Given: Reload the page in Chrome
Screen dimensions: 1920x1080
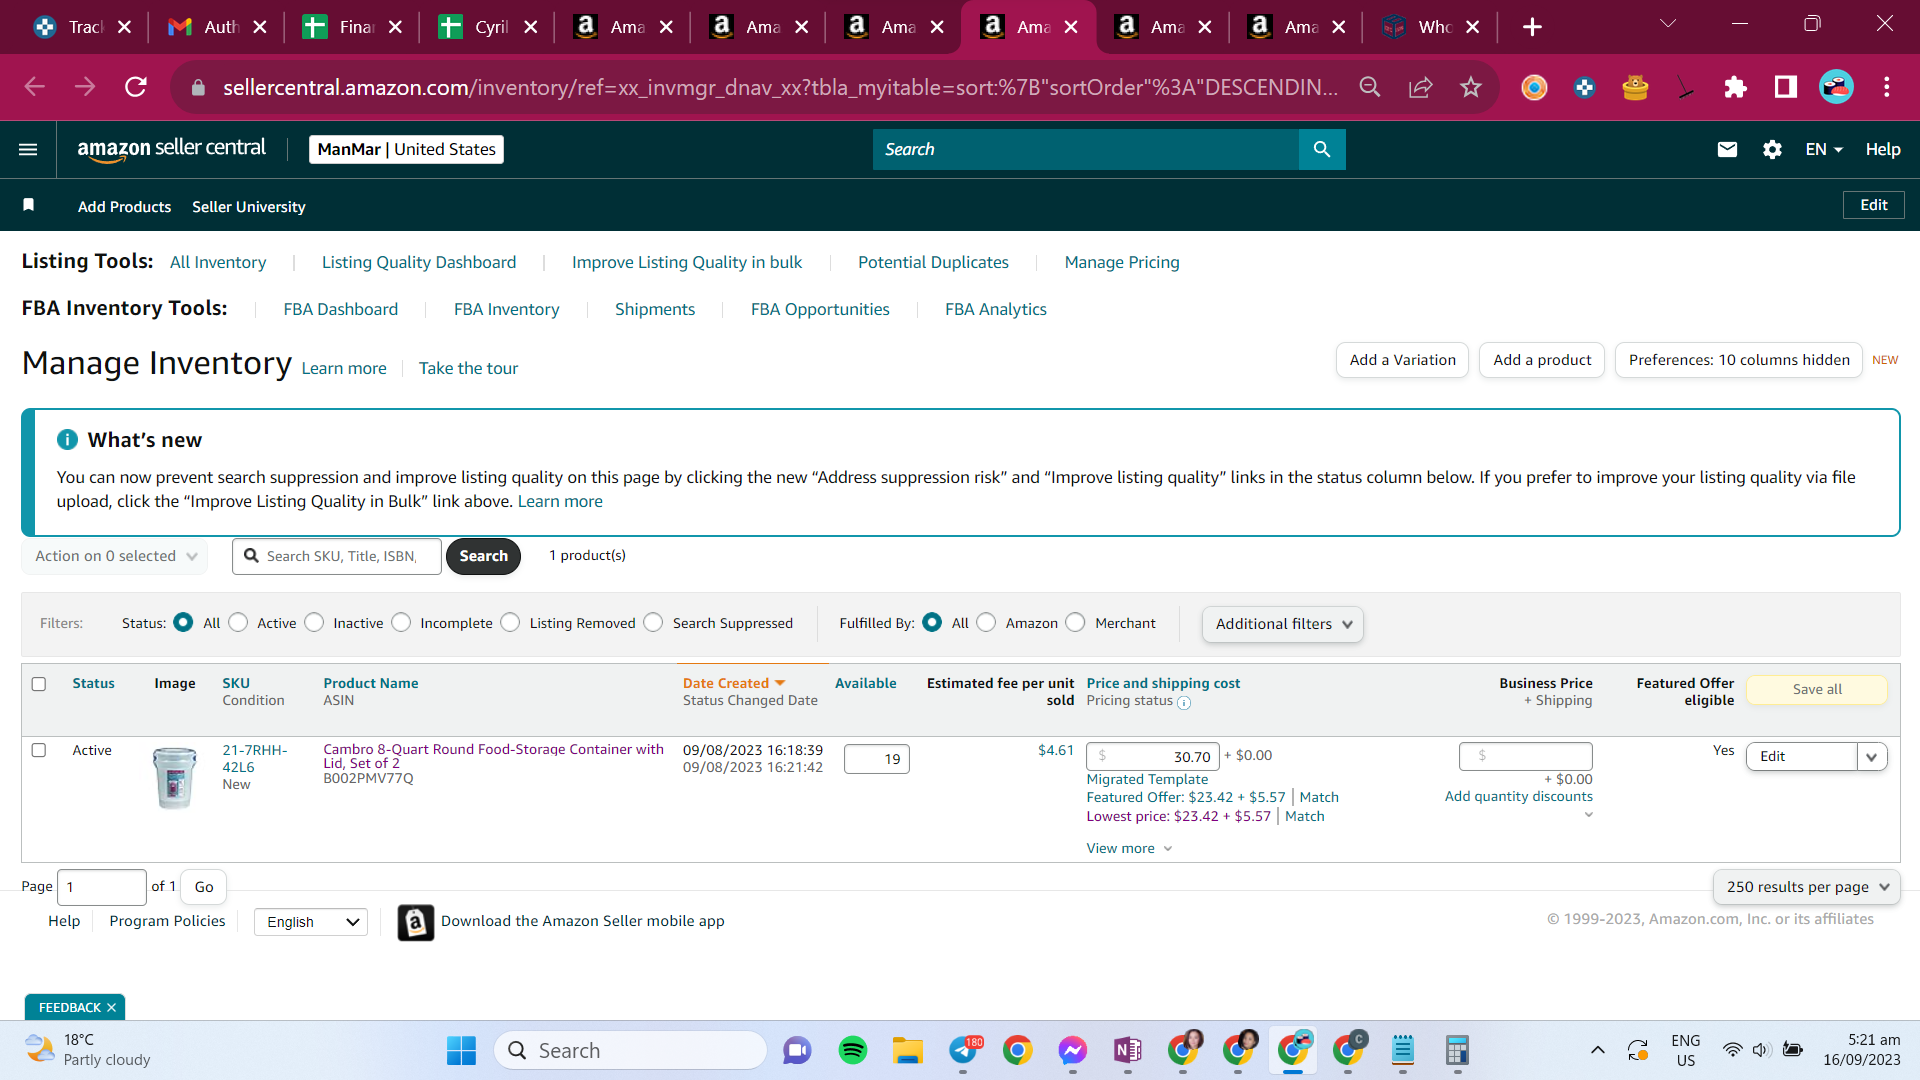Looking at the screenshot, I should point(136,87).
